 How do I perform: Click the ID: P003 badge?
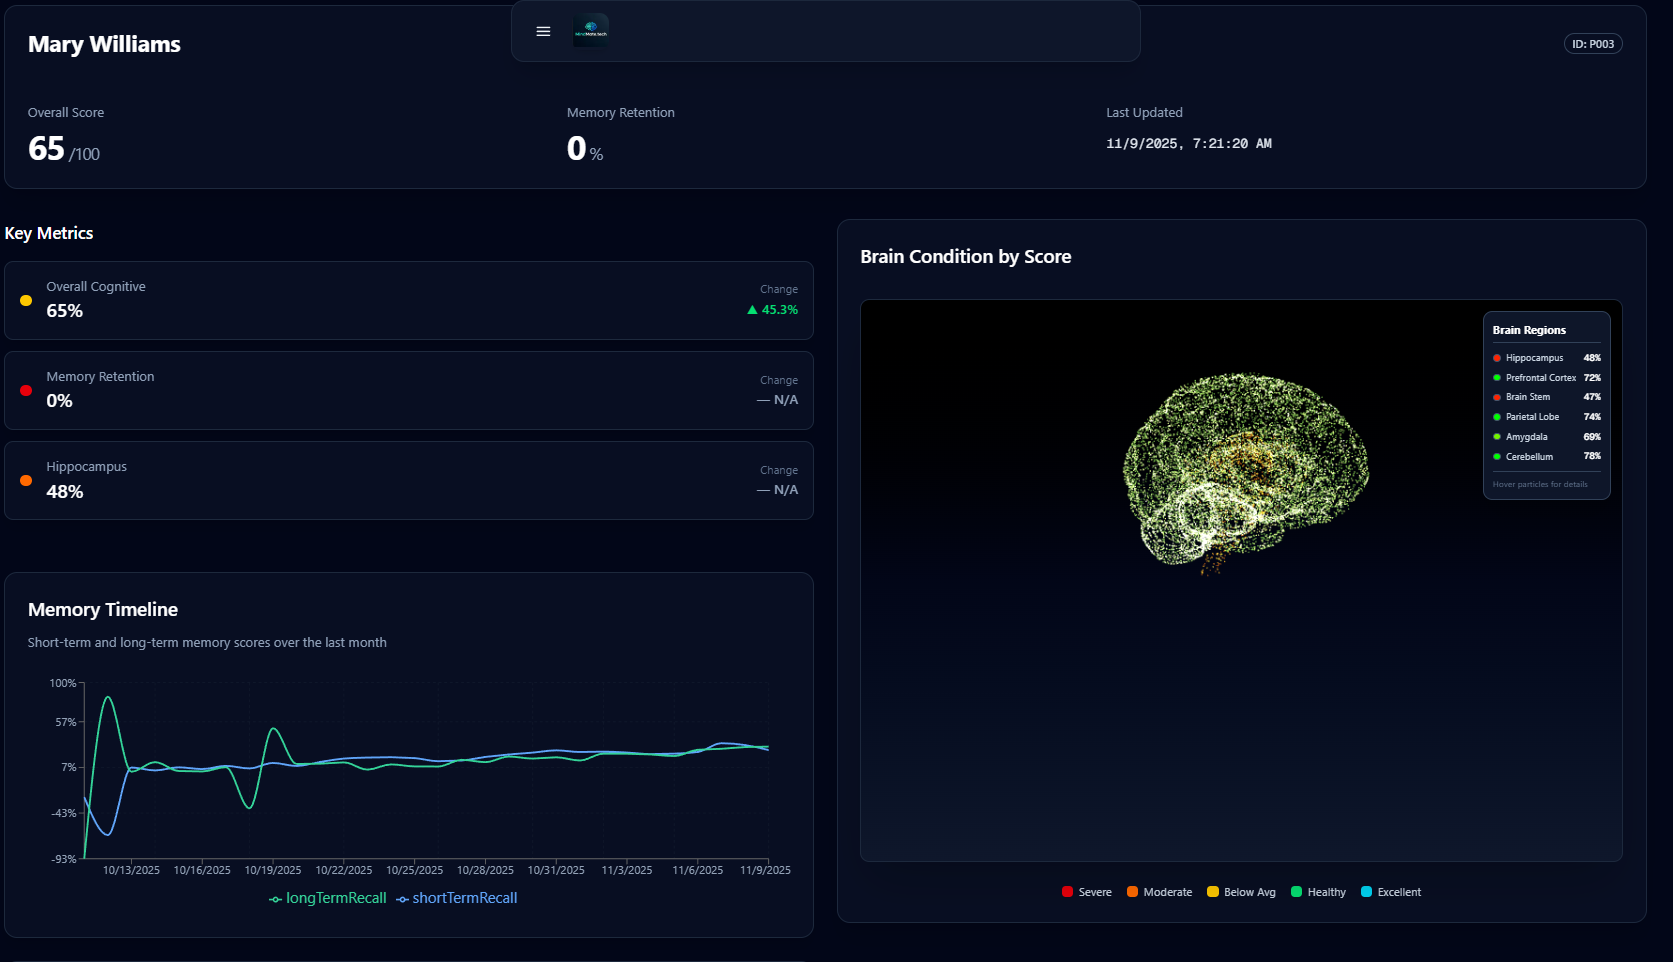pos(1593,44)
